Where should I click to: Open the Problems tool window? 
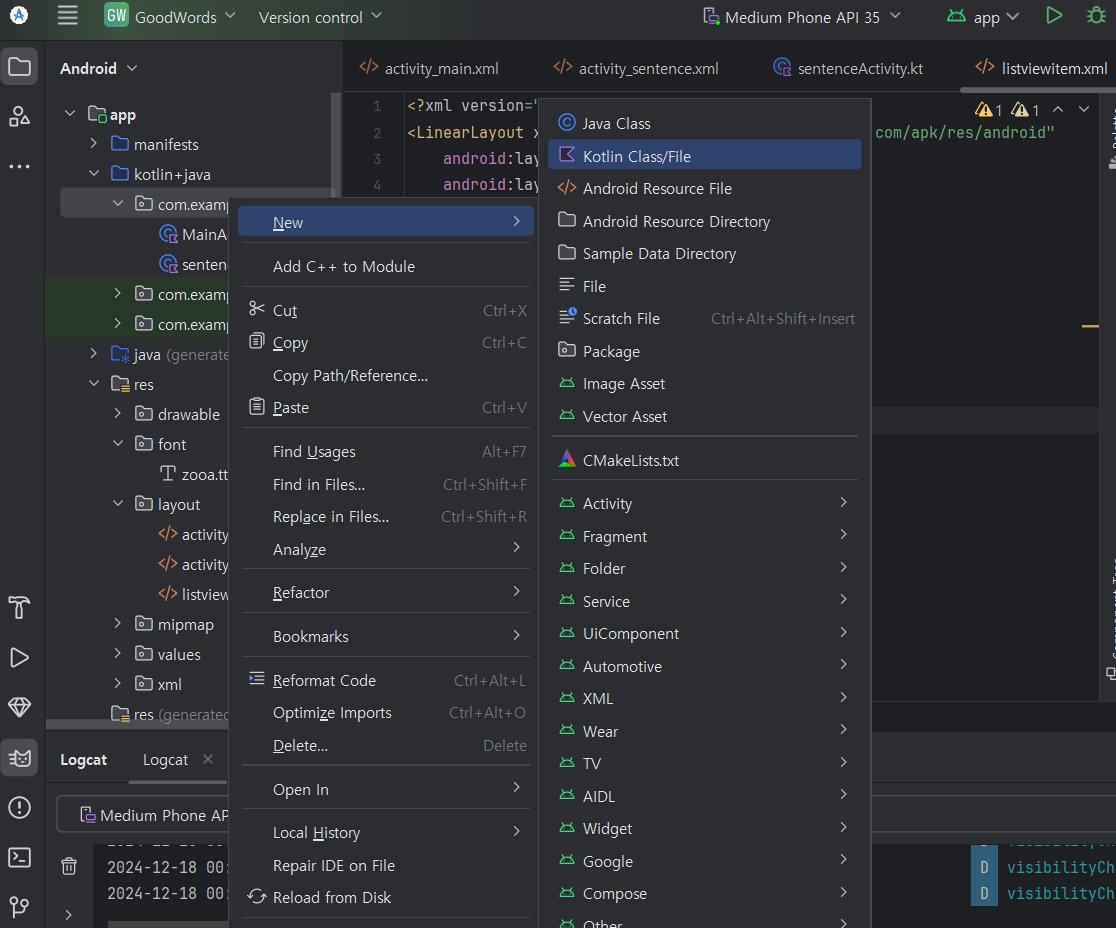tap(19, 808)
